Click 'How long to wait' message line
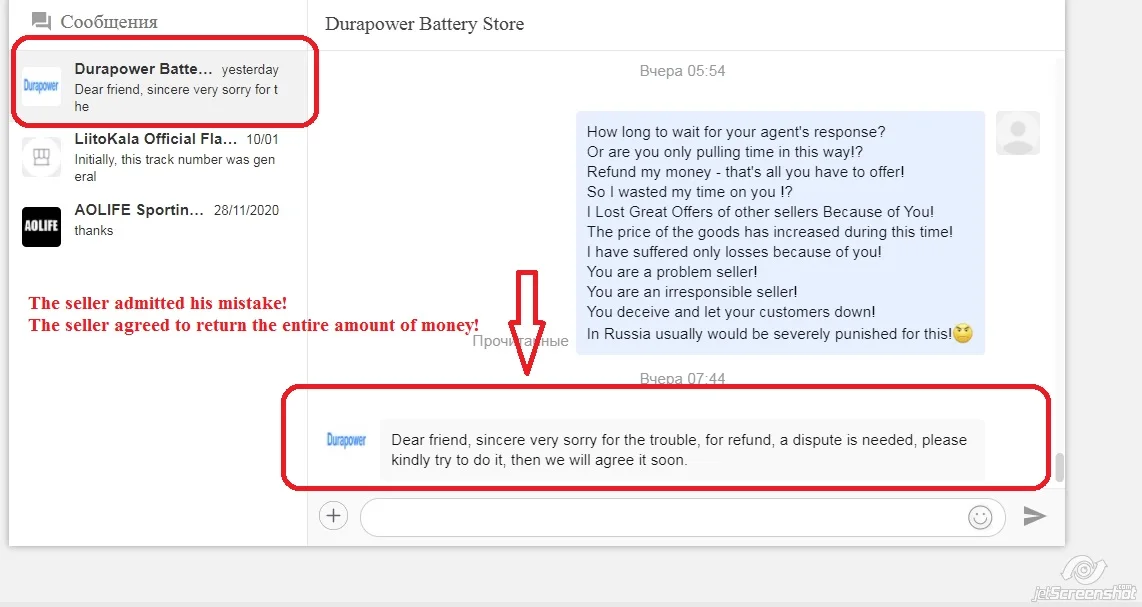The image size is (1142, 607). point(736,132)
